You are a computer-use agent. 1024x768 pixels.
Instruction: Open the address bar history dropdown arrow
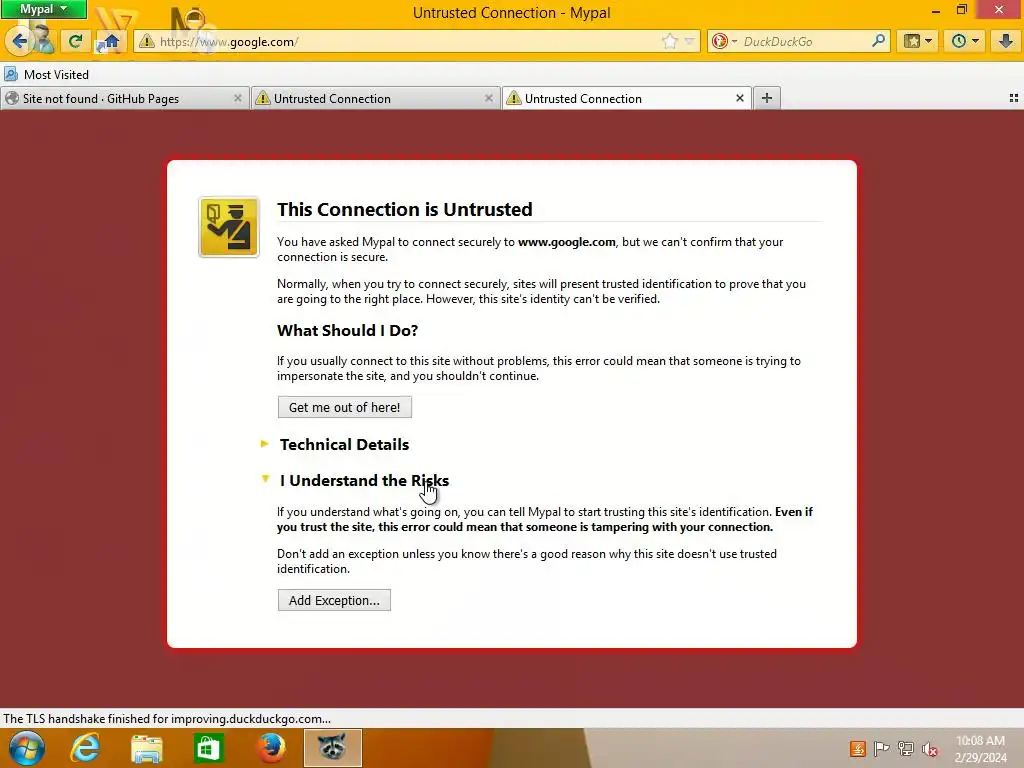click(690, 42)
